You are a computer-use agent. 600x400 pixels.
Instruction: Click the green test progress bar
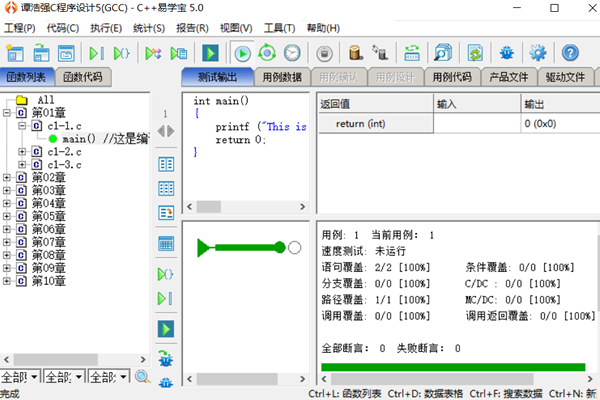[x=453, y=367]
